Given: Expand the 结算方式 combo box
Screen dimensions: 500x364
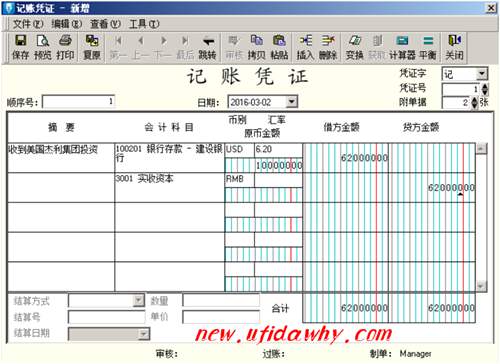Looking at the screenshot, I should point(138,300).
